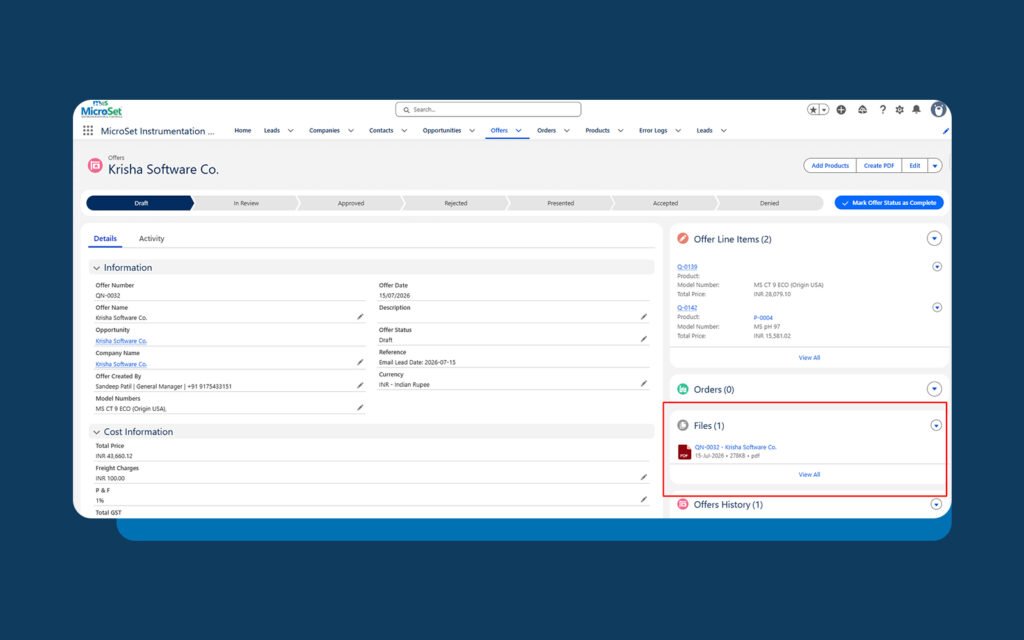
Task: Click the Offers History panel icon
Action: click(x=682, y=504)
